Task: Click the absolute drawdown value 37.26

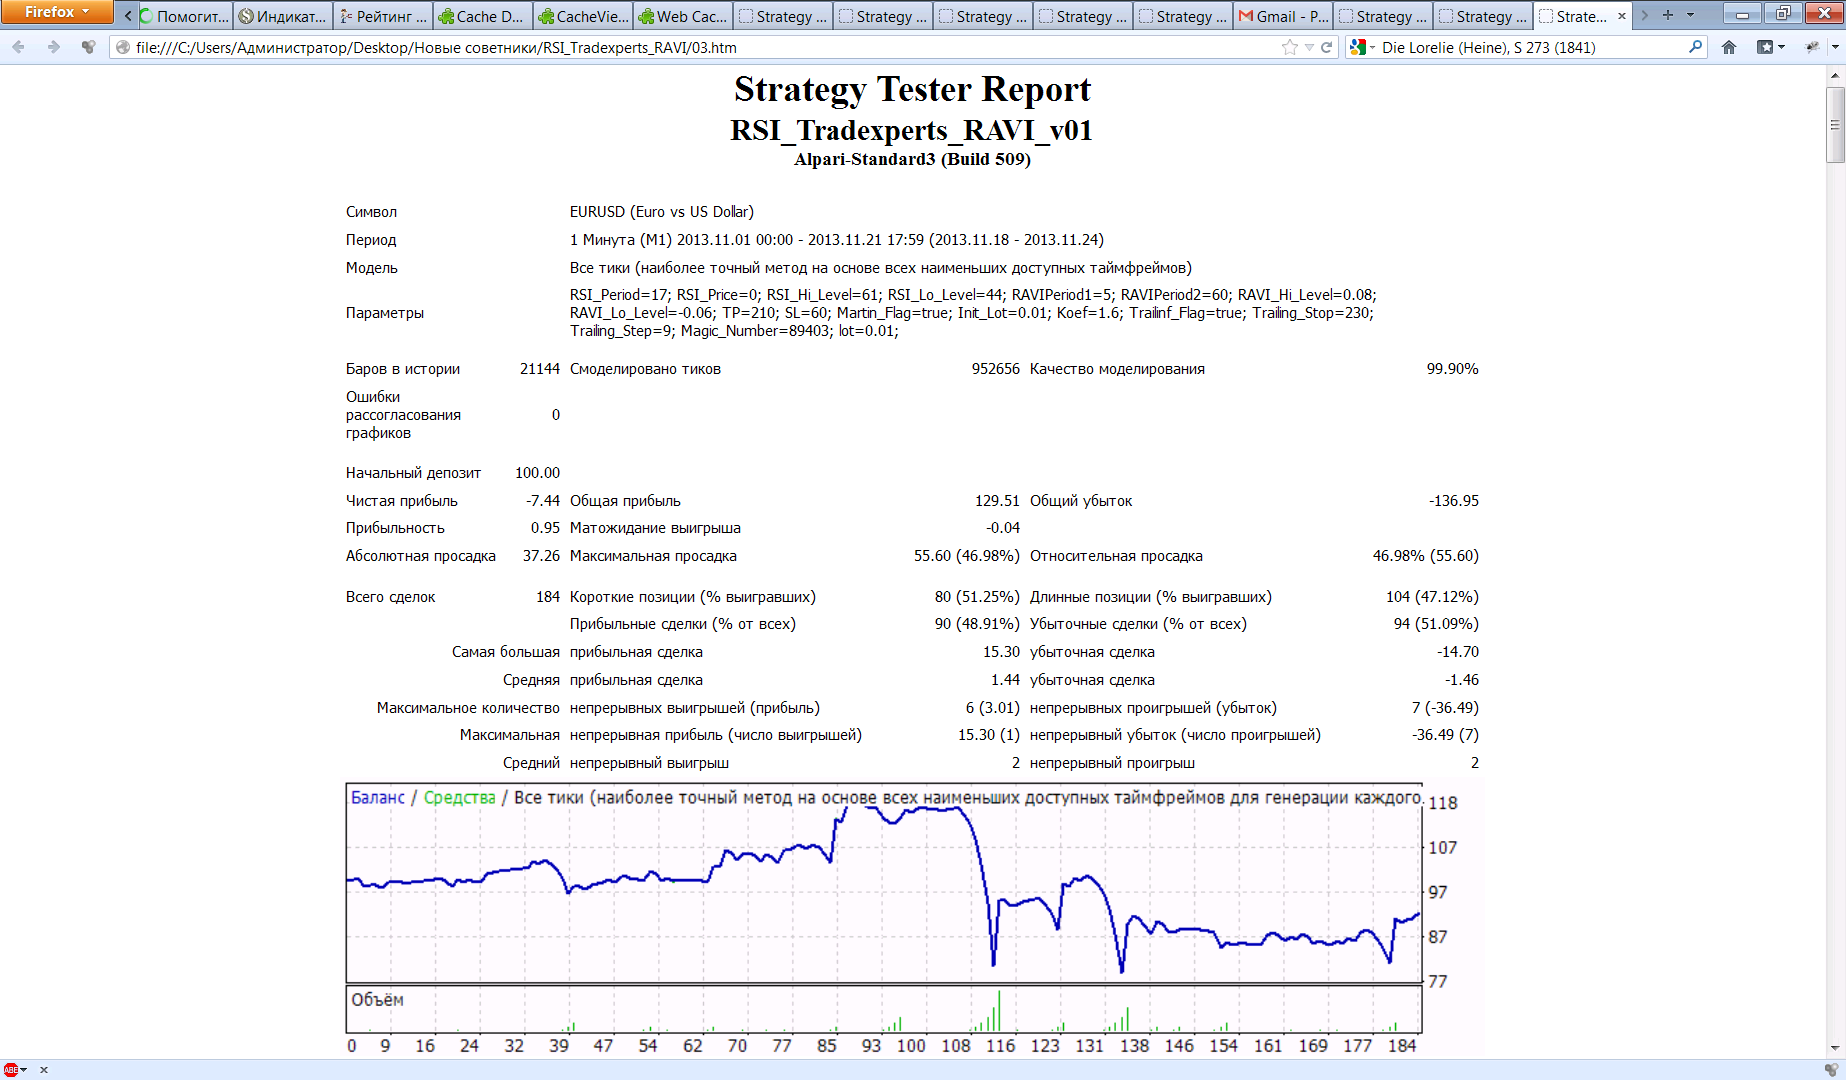Action: pyautogui.click(x=541, y=556)
